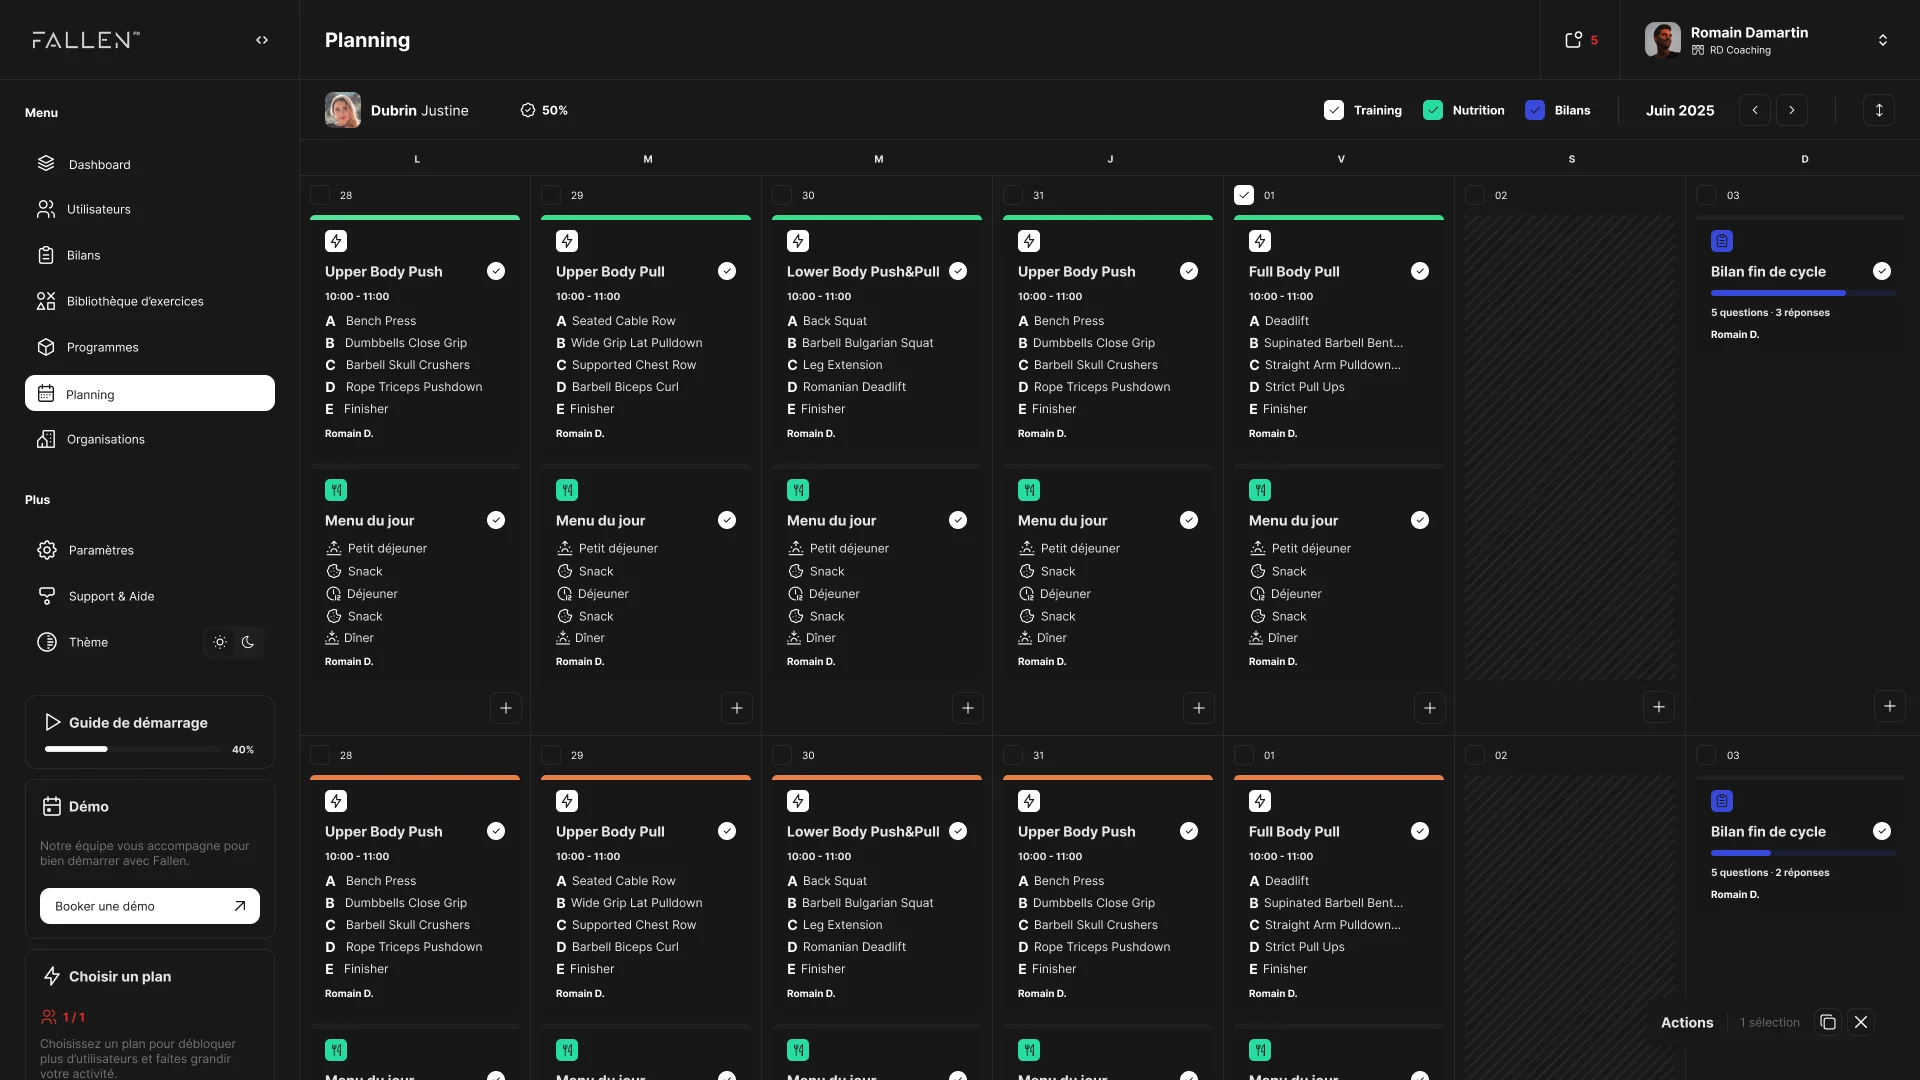Open Organisations menu item

(150, 439)
